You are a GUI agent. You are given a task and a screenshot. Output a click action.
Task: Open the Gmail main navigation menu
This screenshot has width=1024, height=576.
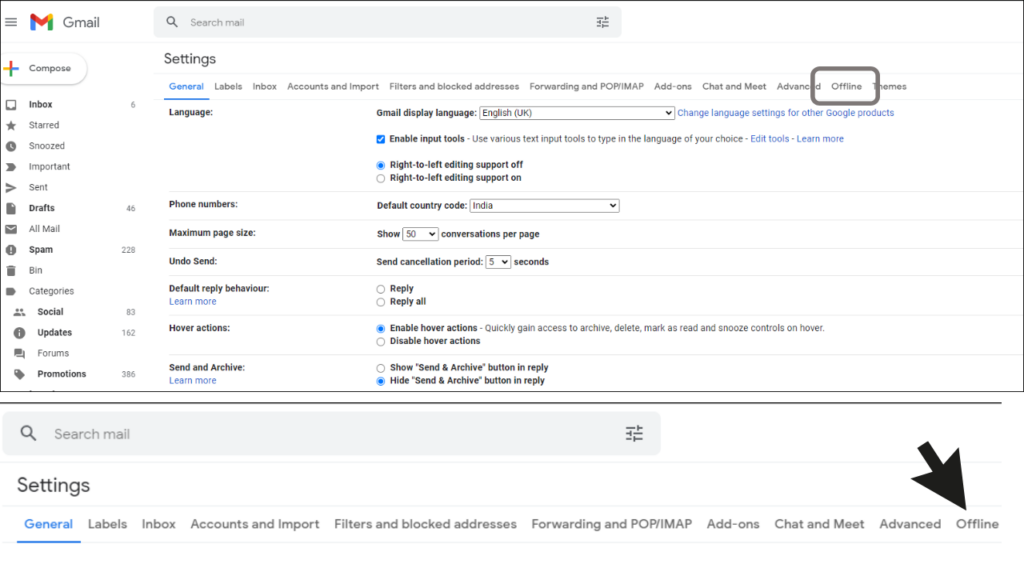pyautogui.click(x=13, y=19)
